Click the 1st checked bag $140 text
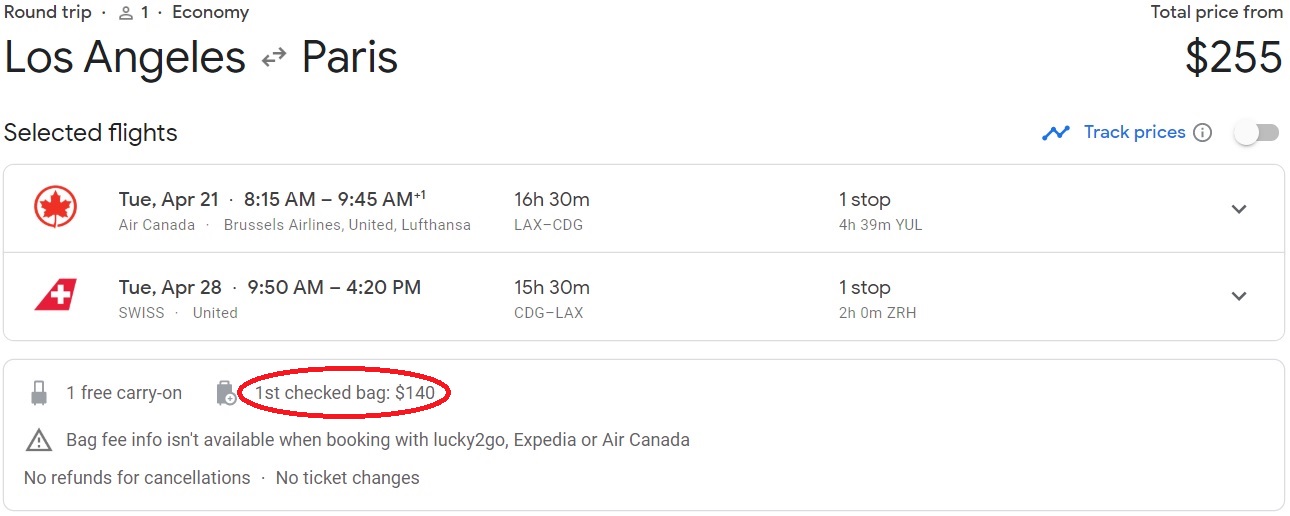 click(x=345, y=393)
